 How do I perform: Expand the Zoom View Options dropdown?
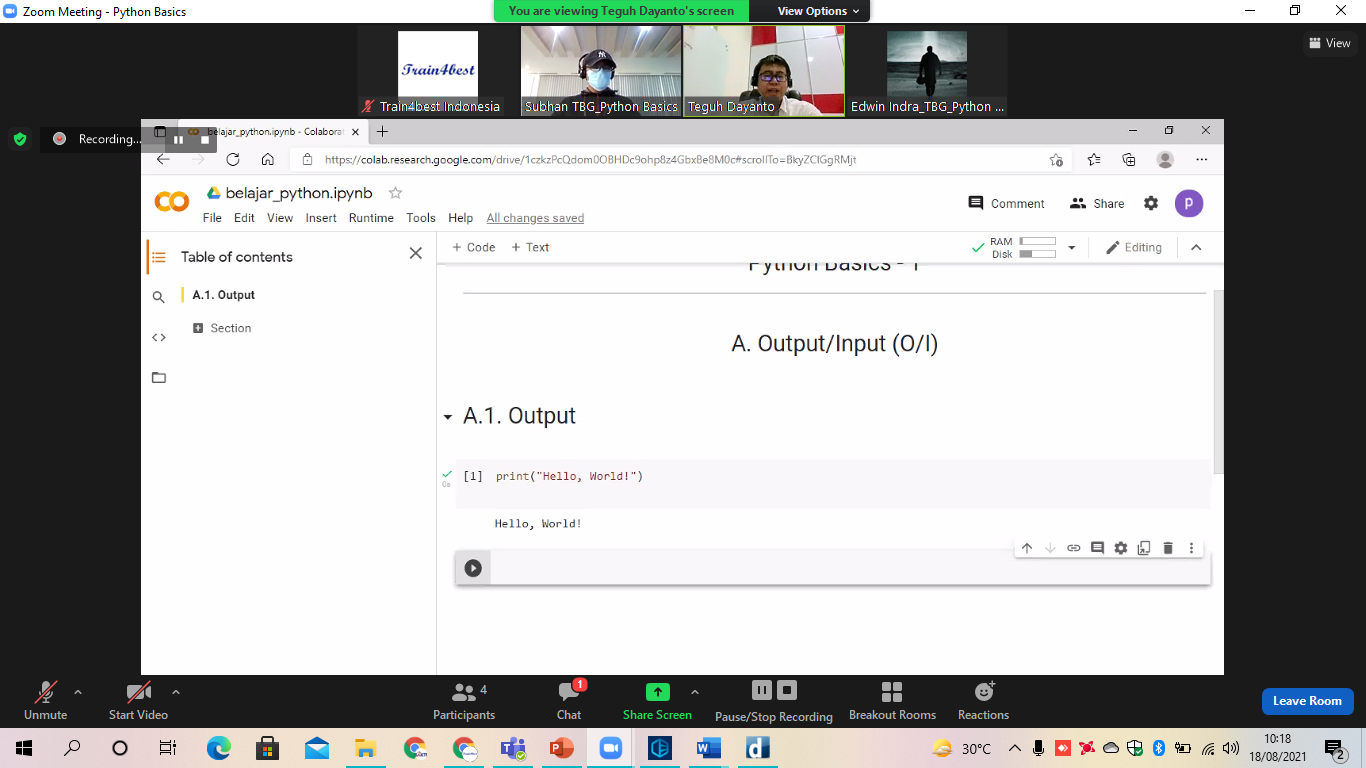tap(812, 11)
